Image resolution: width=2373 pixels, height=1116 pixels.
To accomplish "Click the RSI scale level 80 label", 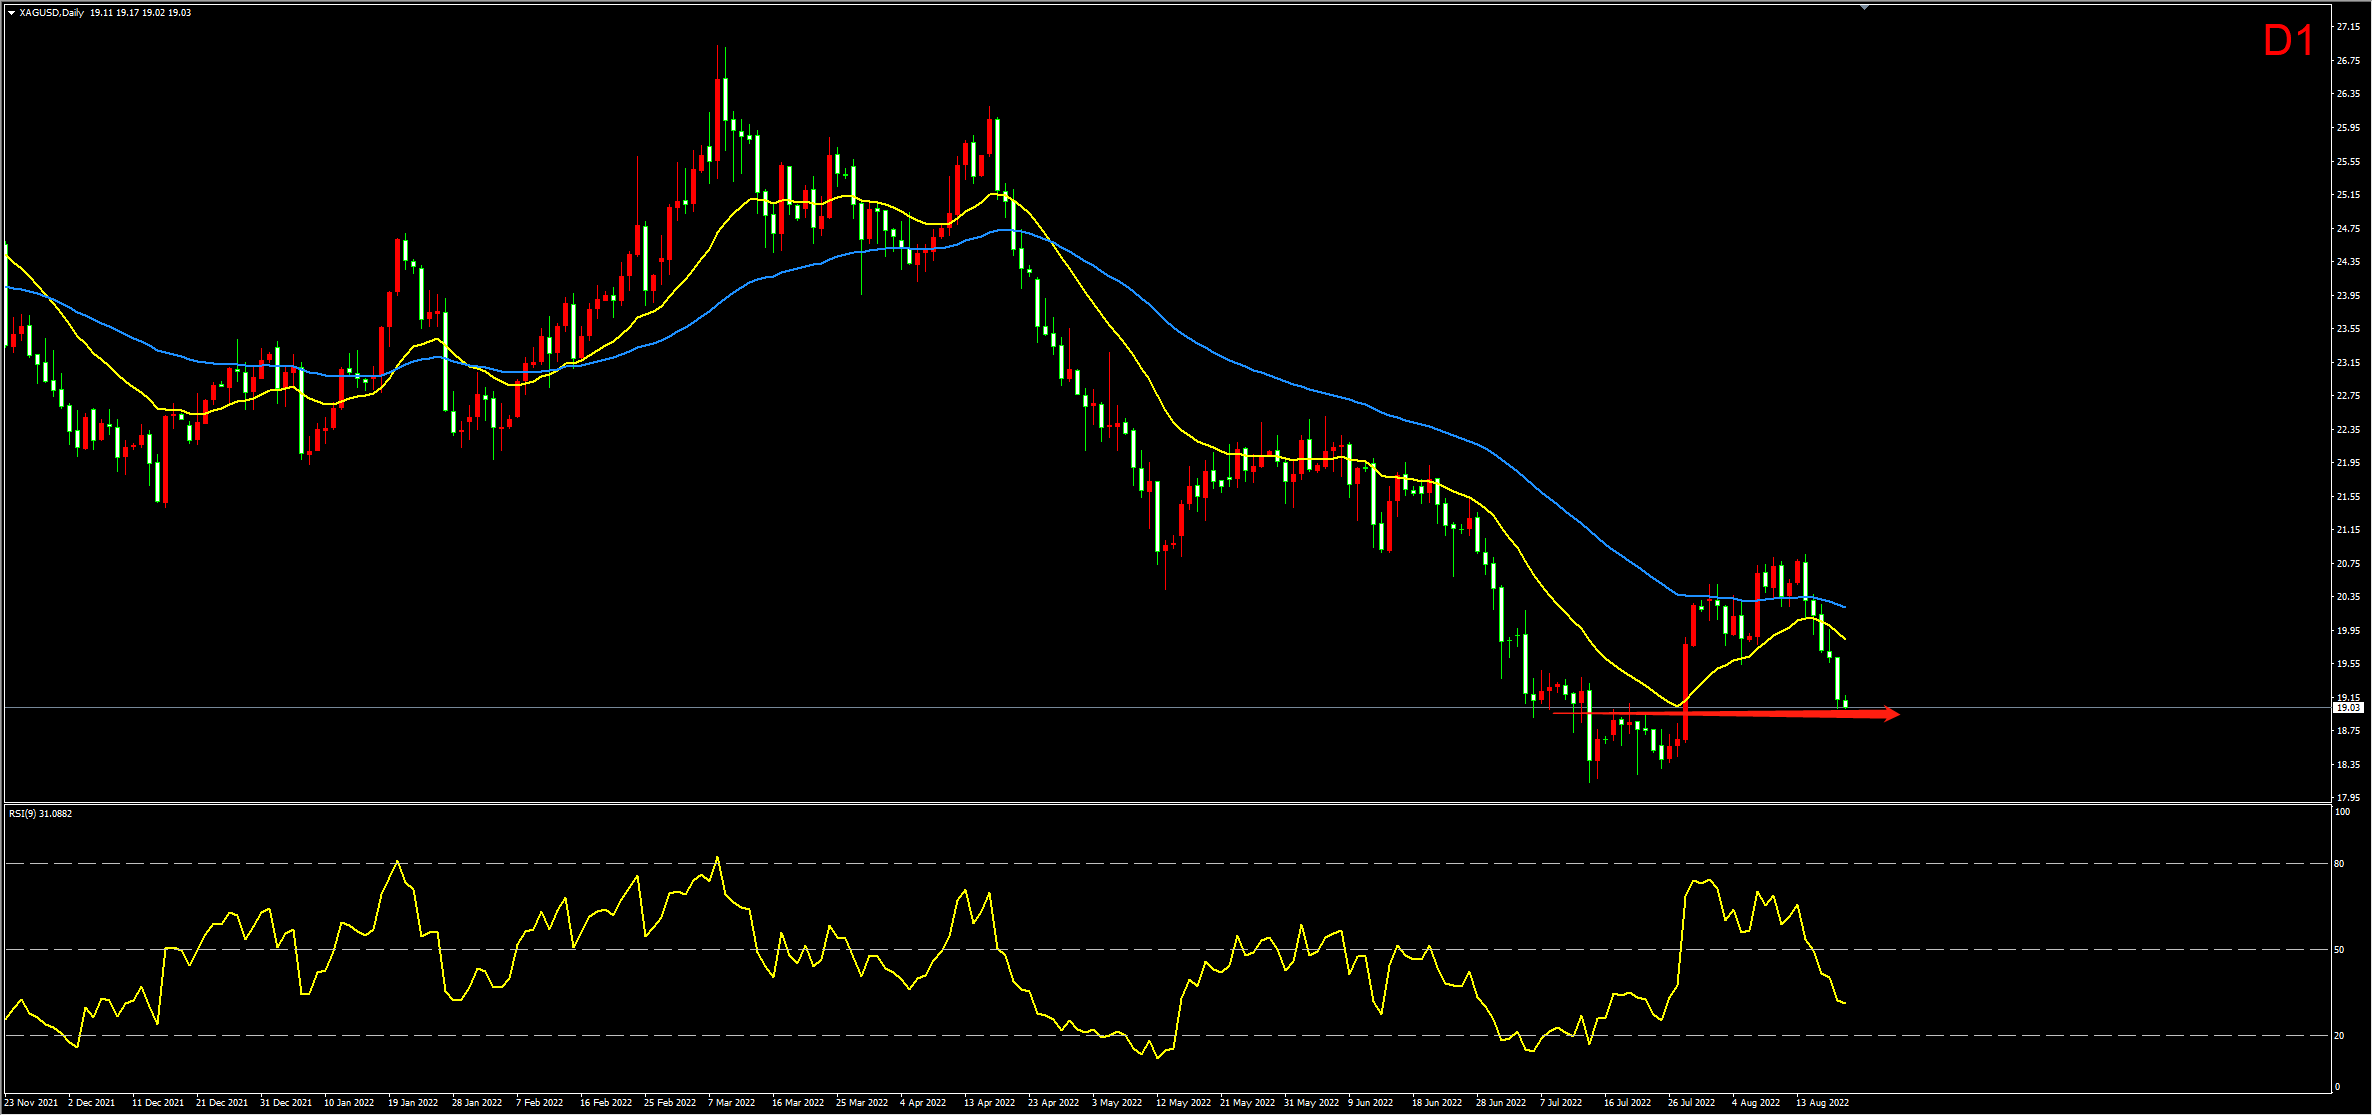I will tap(2339, 864).
